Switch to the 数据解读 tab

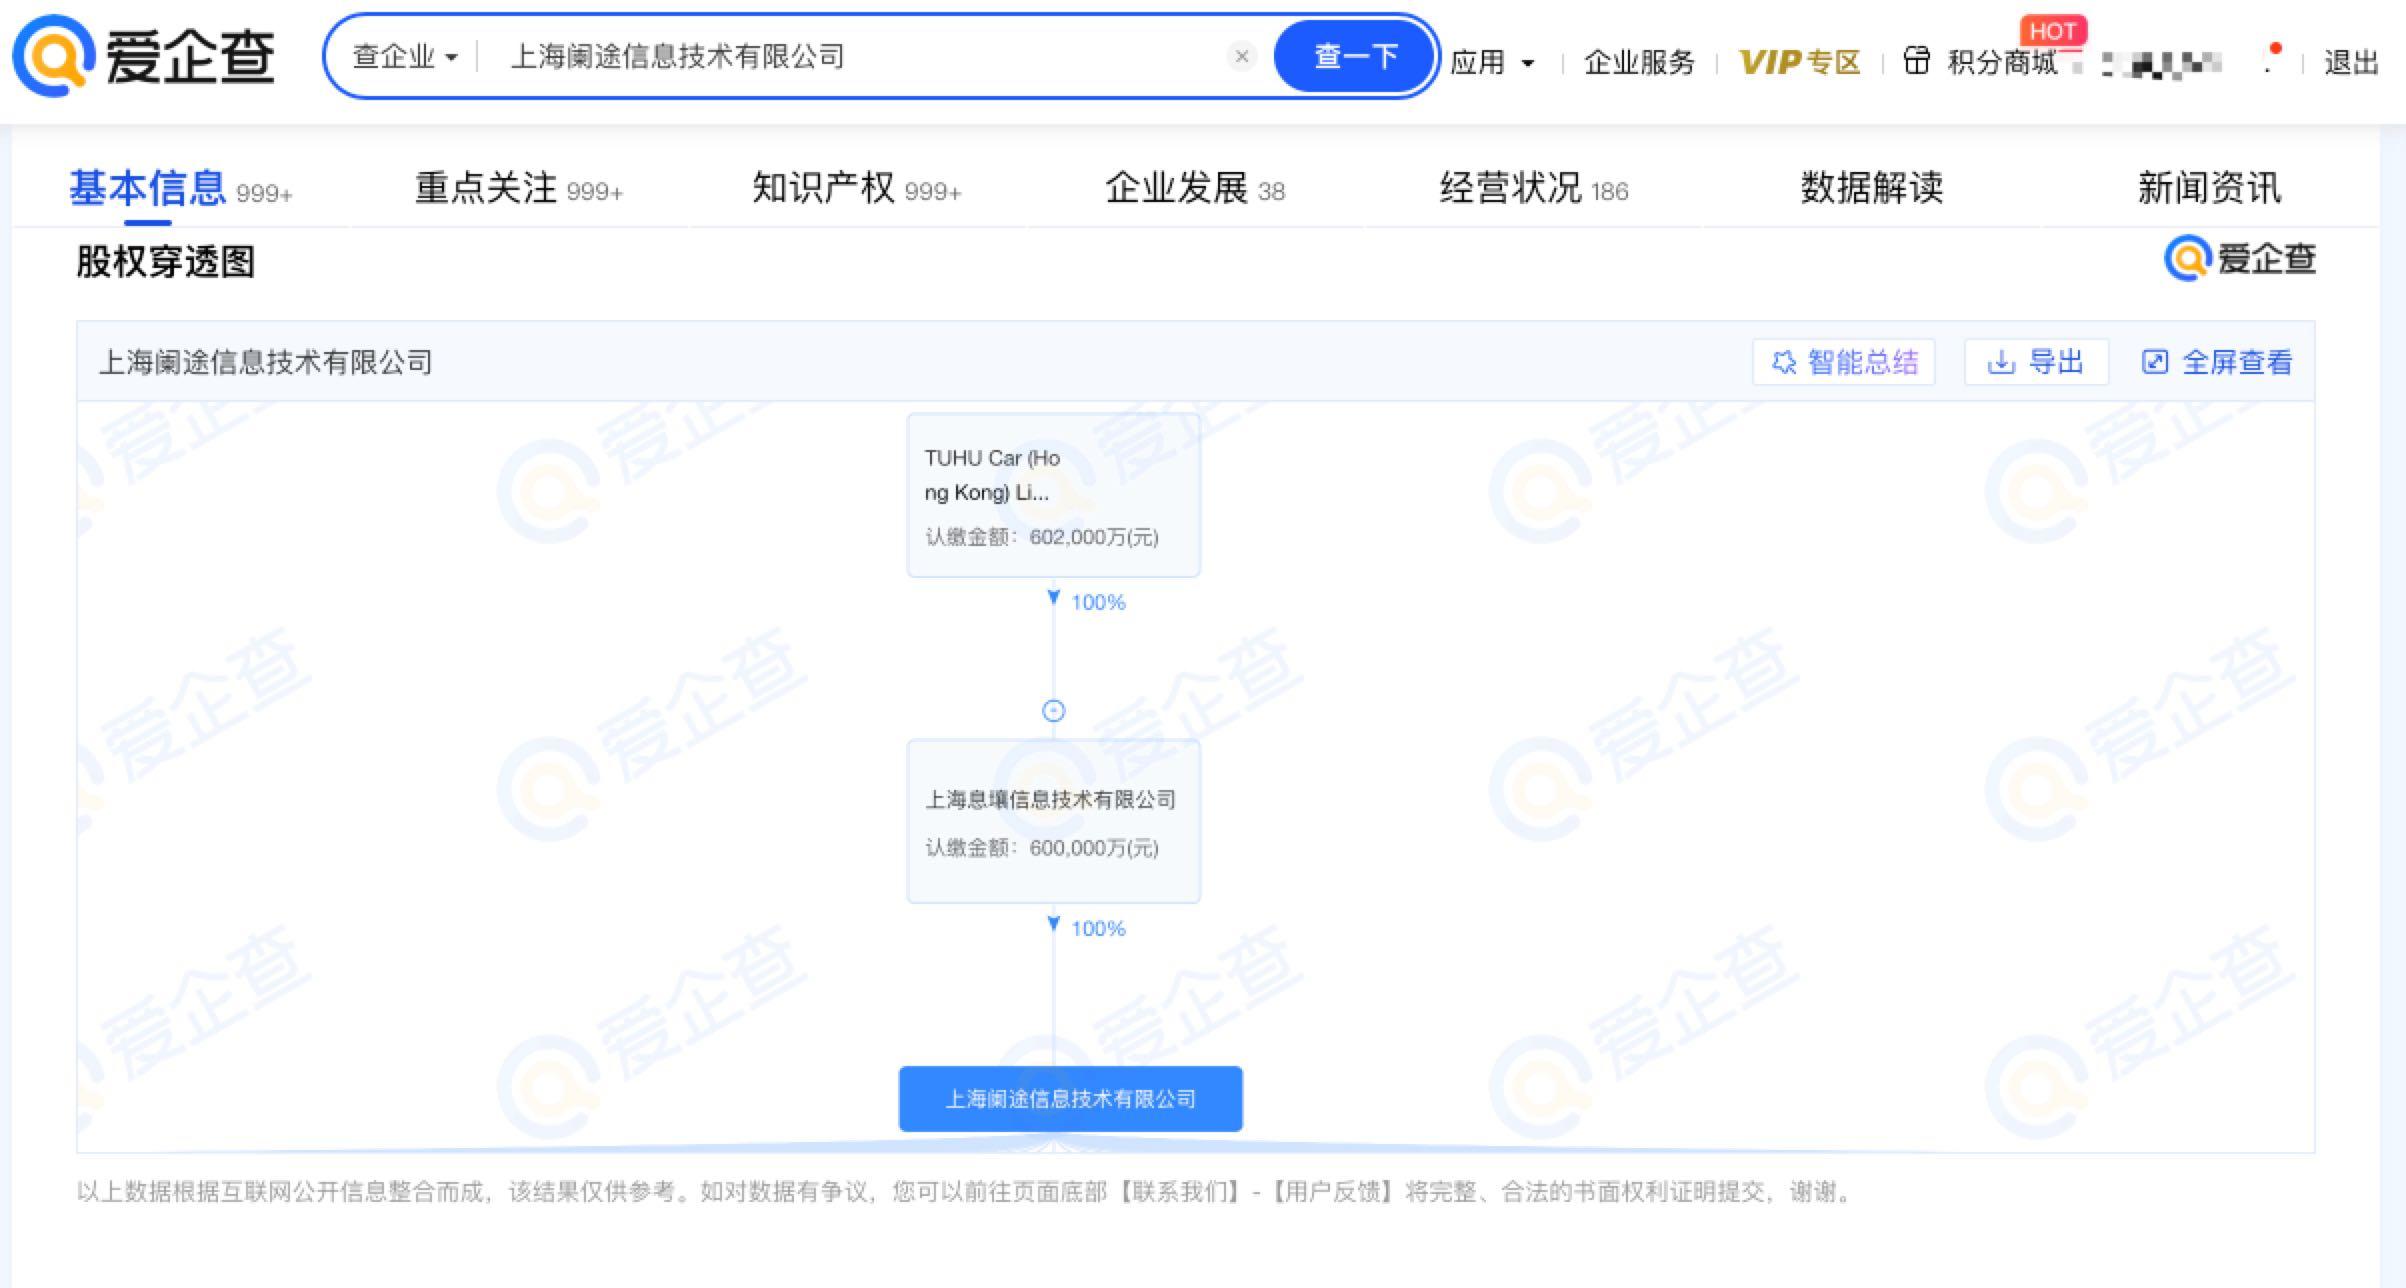pos(1871,188)
